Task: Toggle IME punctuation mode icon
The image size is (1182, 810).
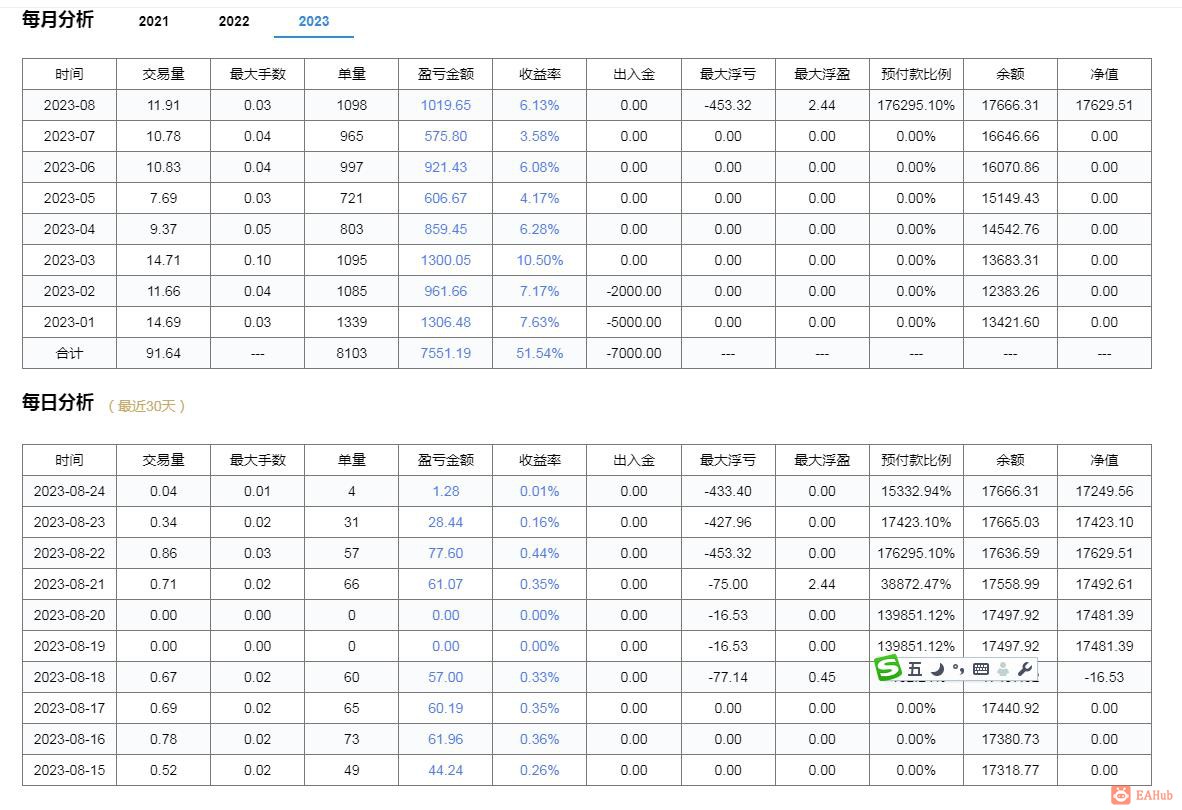Action: (958, 670)
